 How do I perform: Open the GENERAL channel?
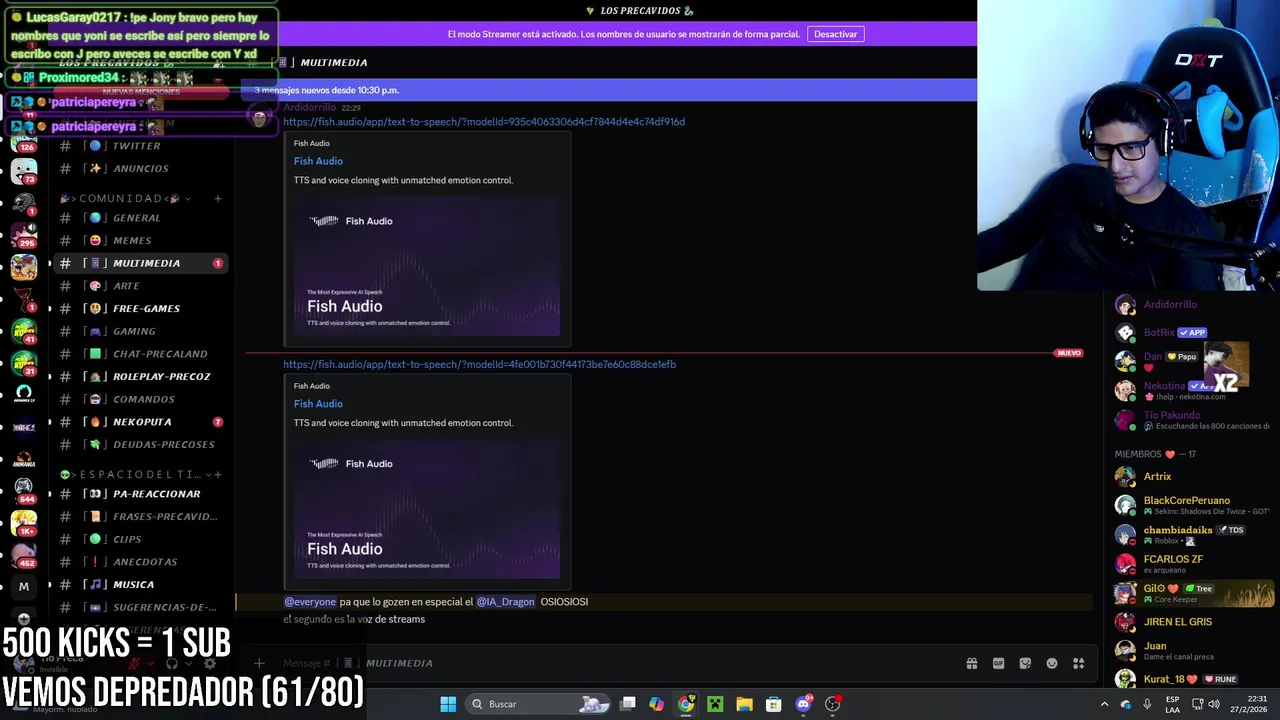pyautogui.click(x=140, y=217)
